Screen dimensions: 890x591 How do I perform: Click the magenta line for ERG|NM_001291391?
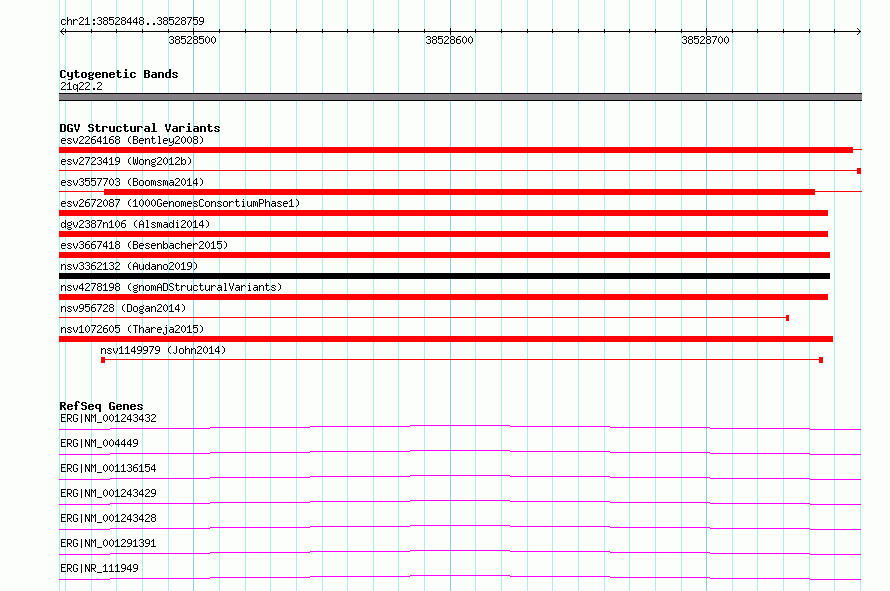coord(460,552)
